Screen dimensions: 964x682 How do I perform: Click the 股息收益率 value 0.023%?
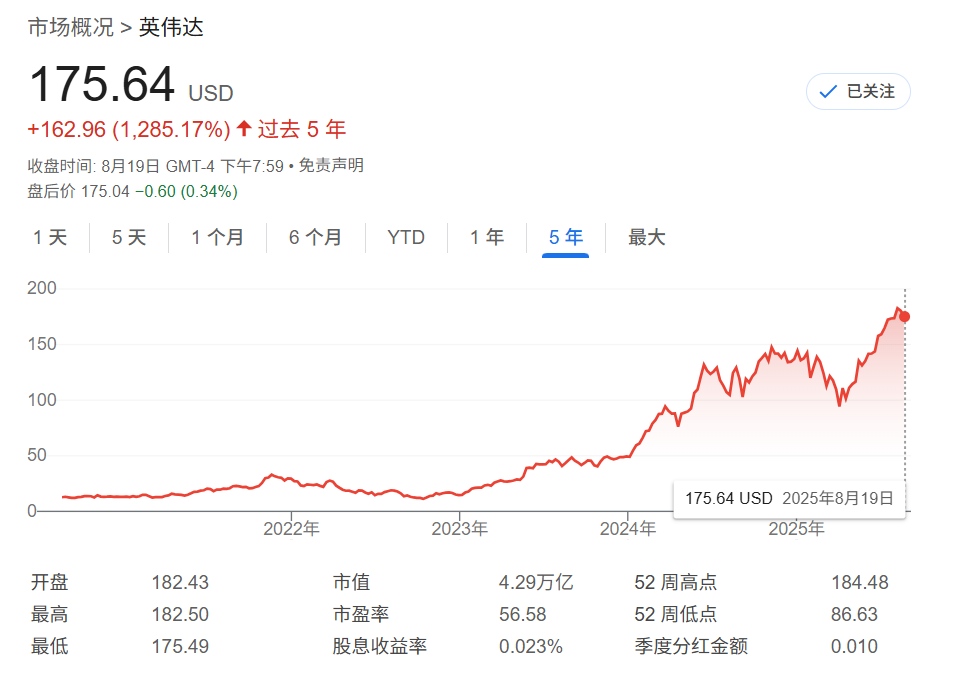tap(531, 646)
